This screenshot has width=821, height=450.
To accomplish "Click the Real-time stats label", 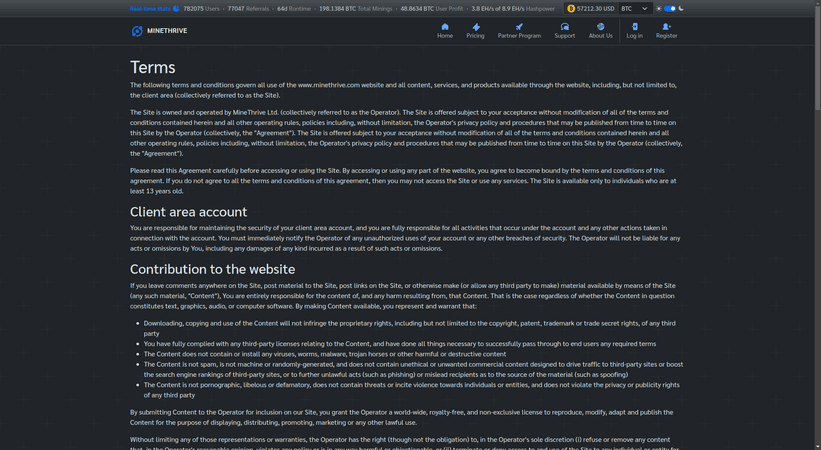I will (x=150, y=8).
